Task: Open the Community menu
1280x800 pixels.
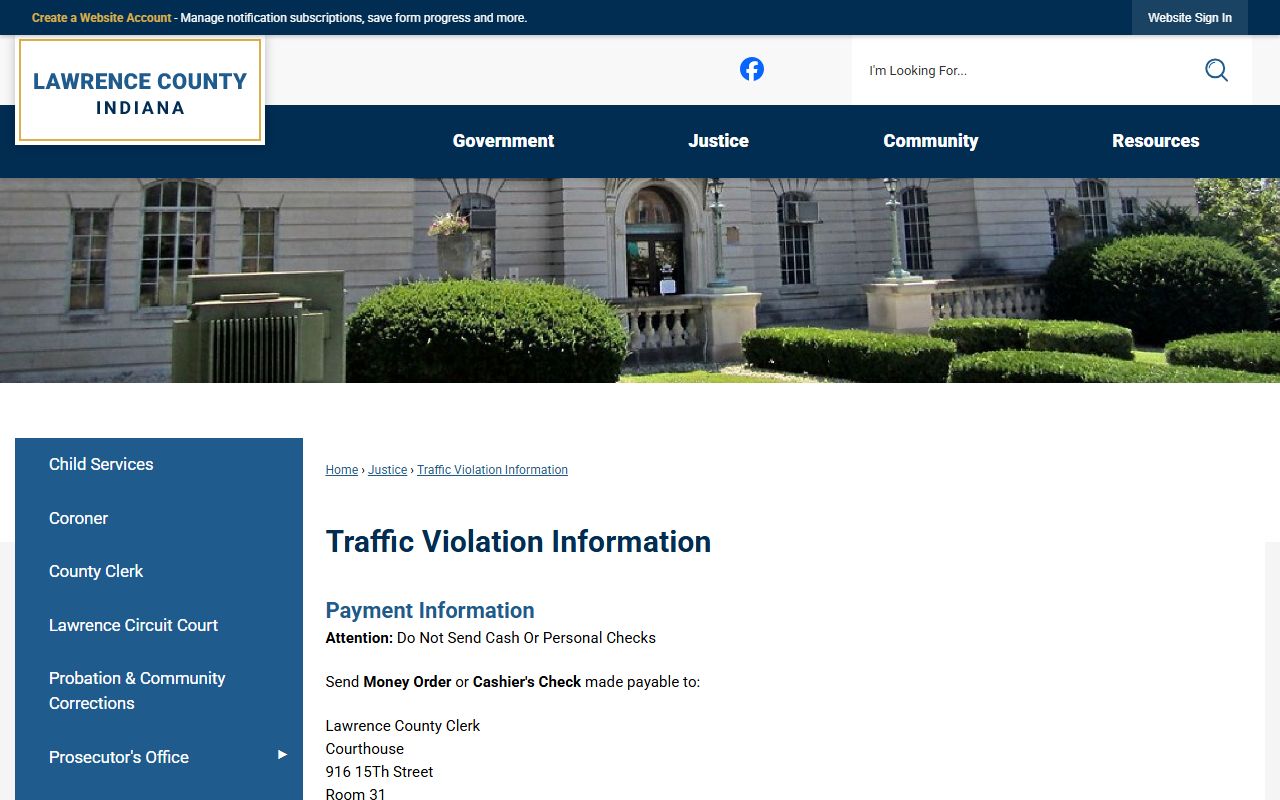Action: (x=931, y=141)
